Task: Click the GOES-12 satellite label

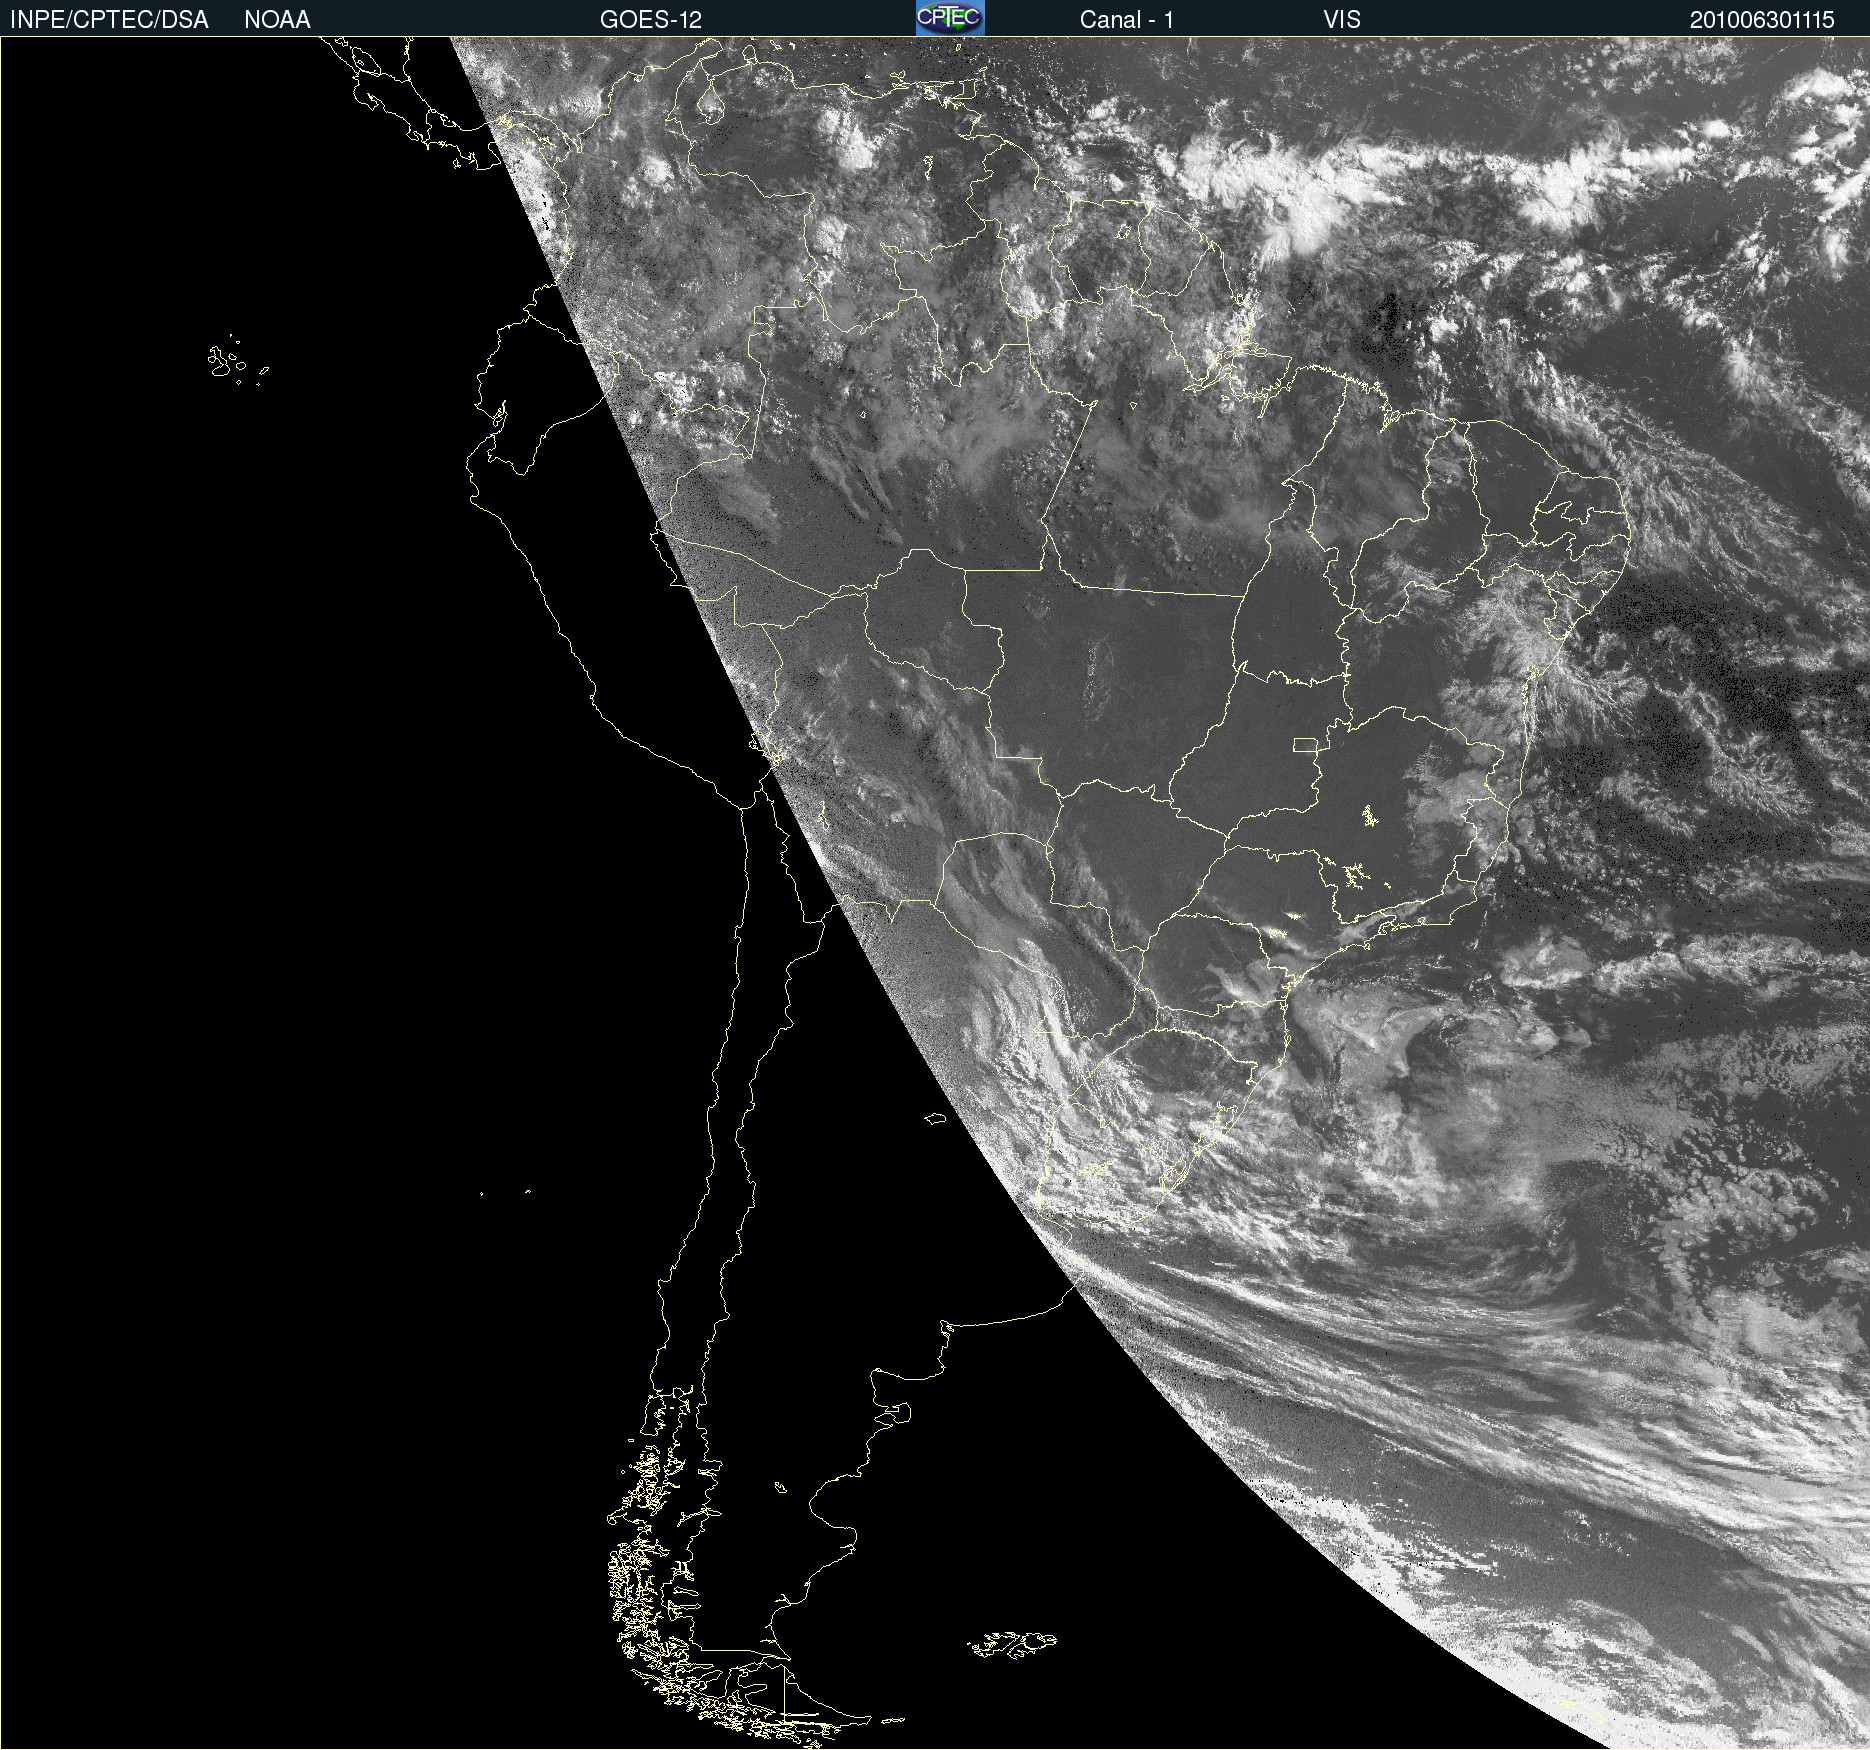Action: click(651, 20)
